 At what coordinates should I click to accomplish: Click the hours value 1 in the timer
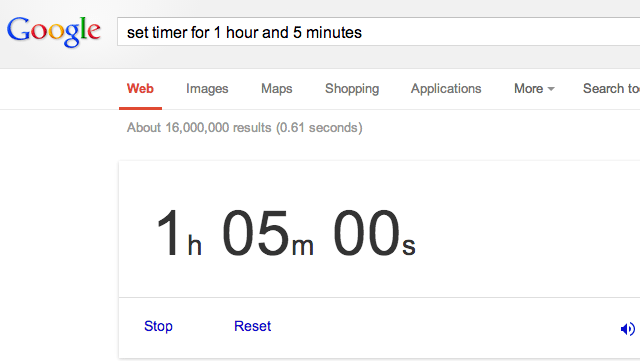tap(168, 232)
